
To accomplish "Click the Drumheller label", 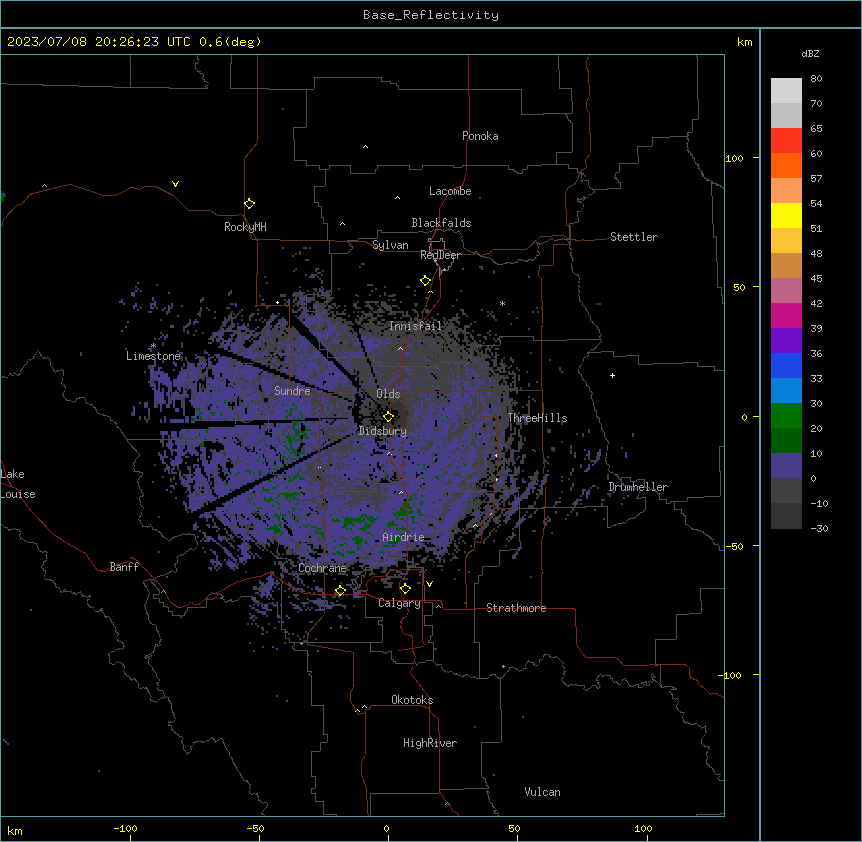I will (x=638, y=487).
